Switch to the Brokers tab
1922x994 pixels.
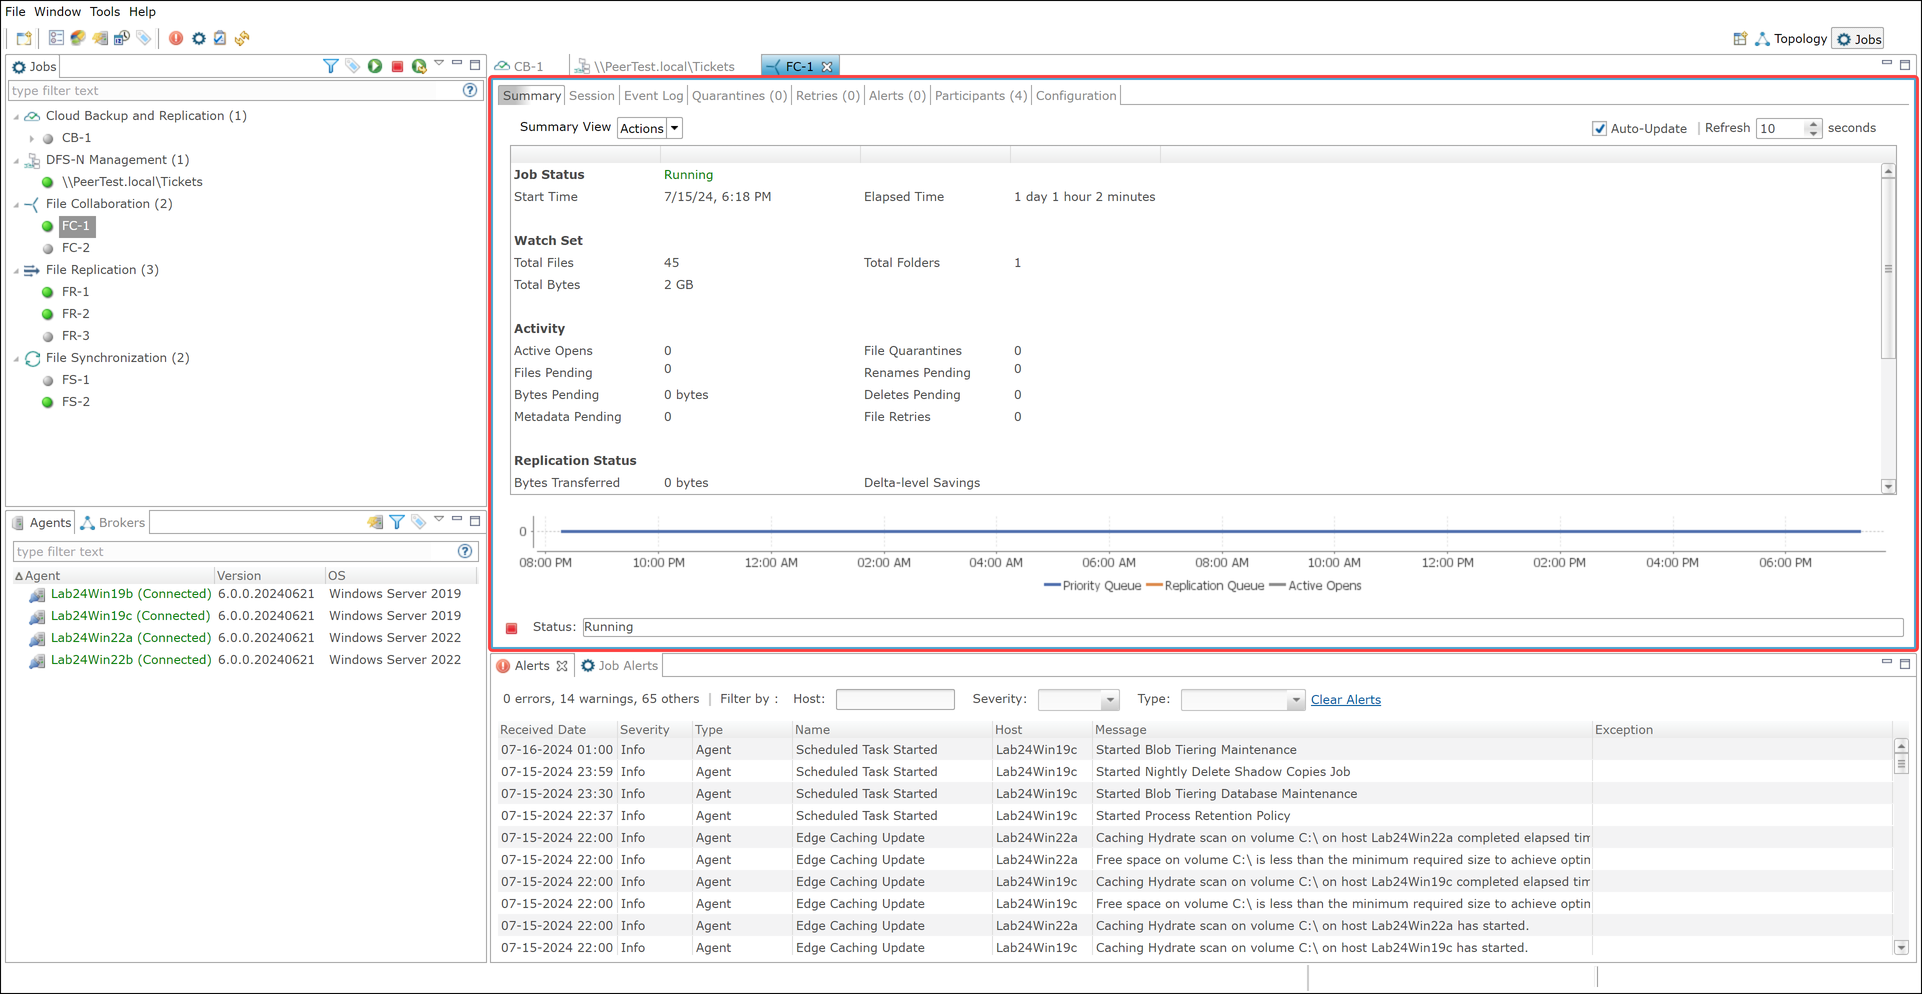click(113, 523)
